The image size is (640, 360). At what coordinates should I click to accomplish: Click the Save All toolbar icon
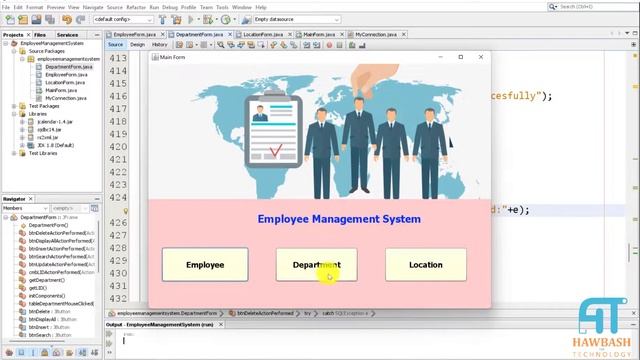click(x=50, y=19)
